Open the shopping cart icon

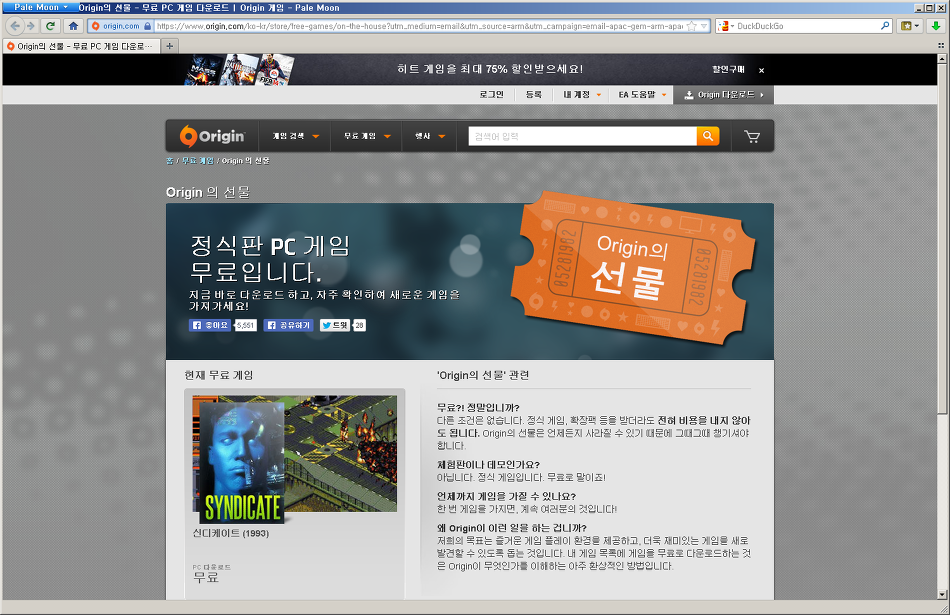pyautogui.click(x=752, y=136)
